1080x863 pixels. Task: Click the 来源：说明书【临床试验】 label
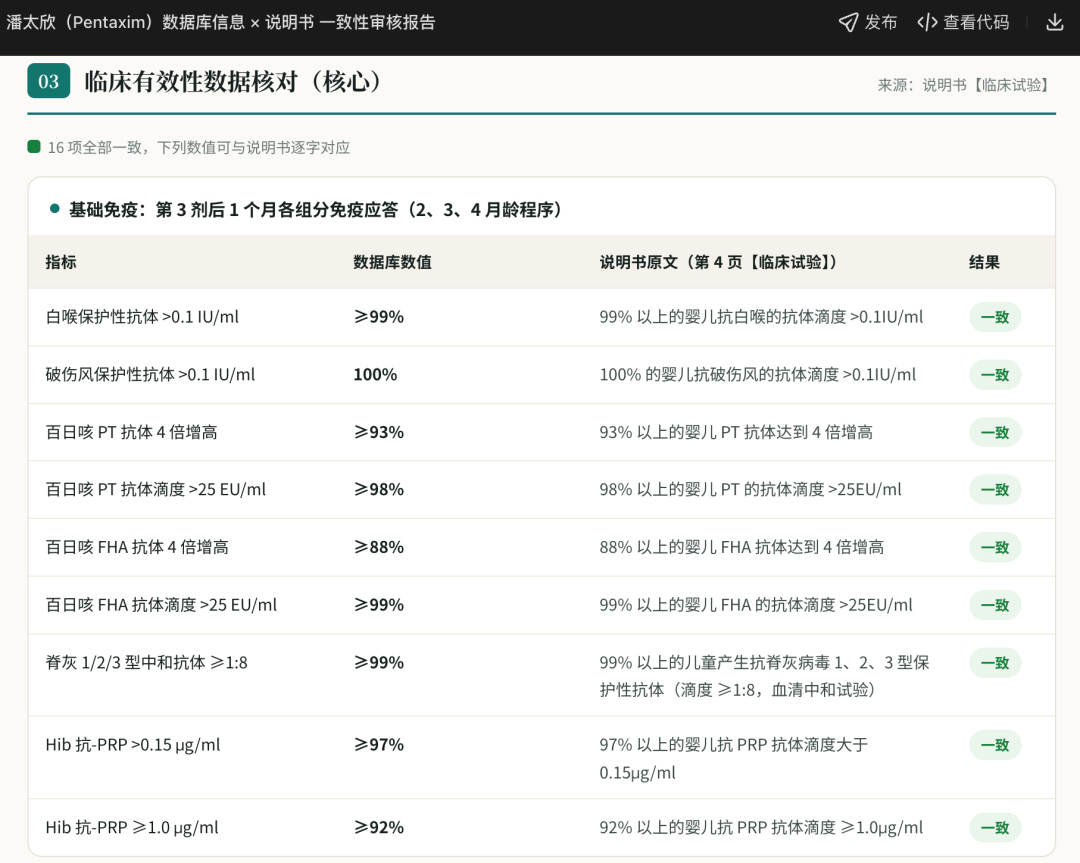click(966, 85)
